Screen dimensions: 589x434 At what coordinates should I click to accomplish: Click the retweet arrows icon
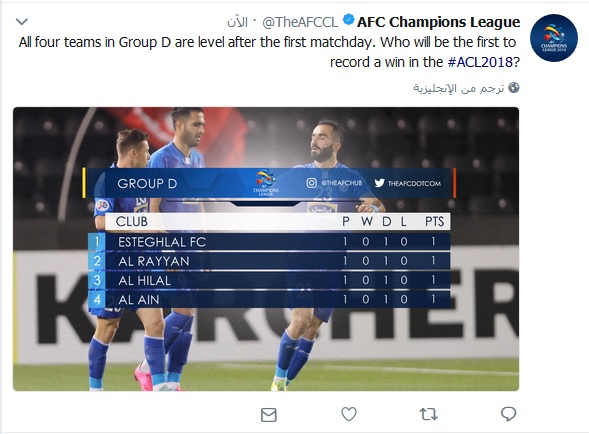428,414
